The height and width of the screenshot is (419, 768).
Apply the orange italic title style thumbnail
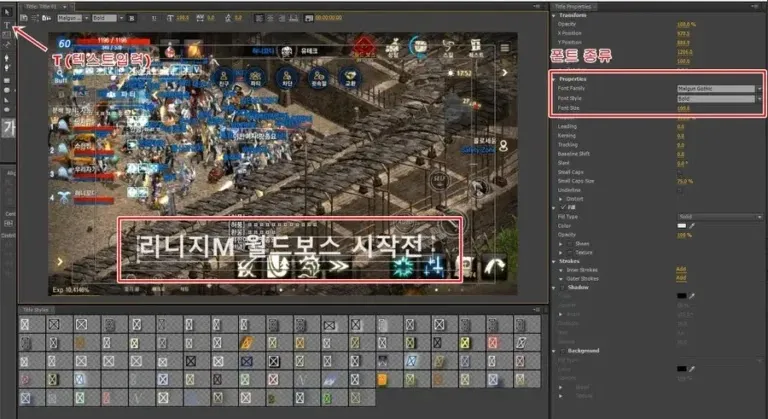[247, 343]
